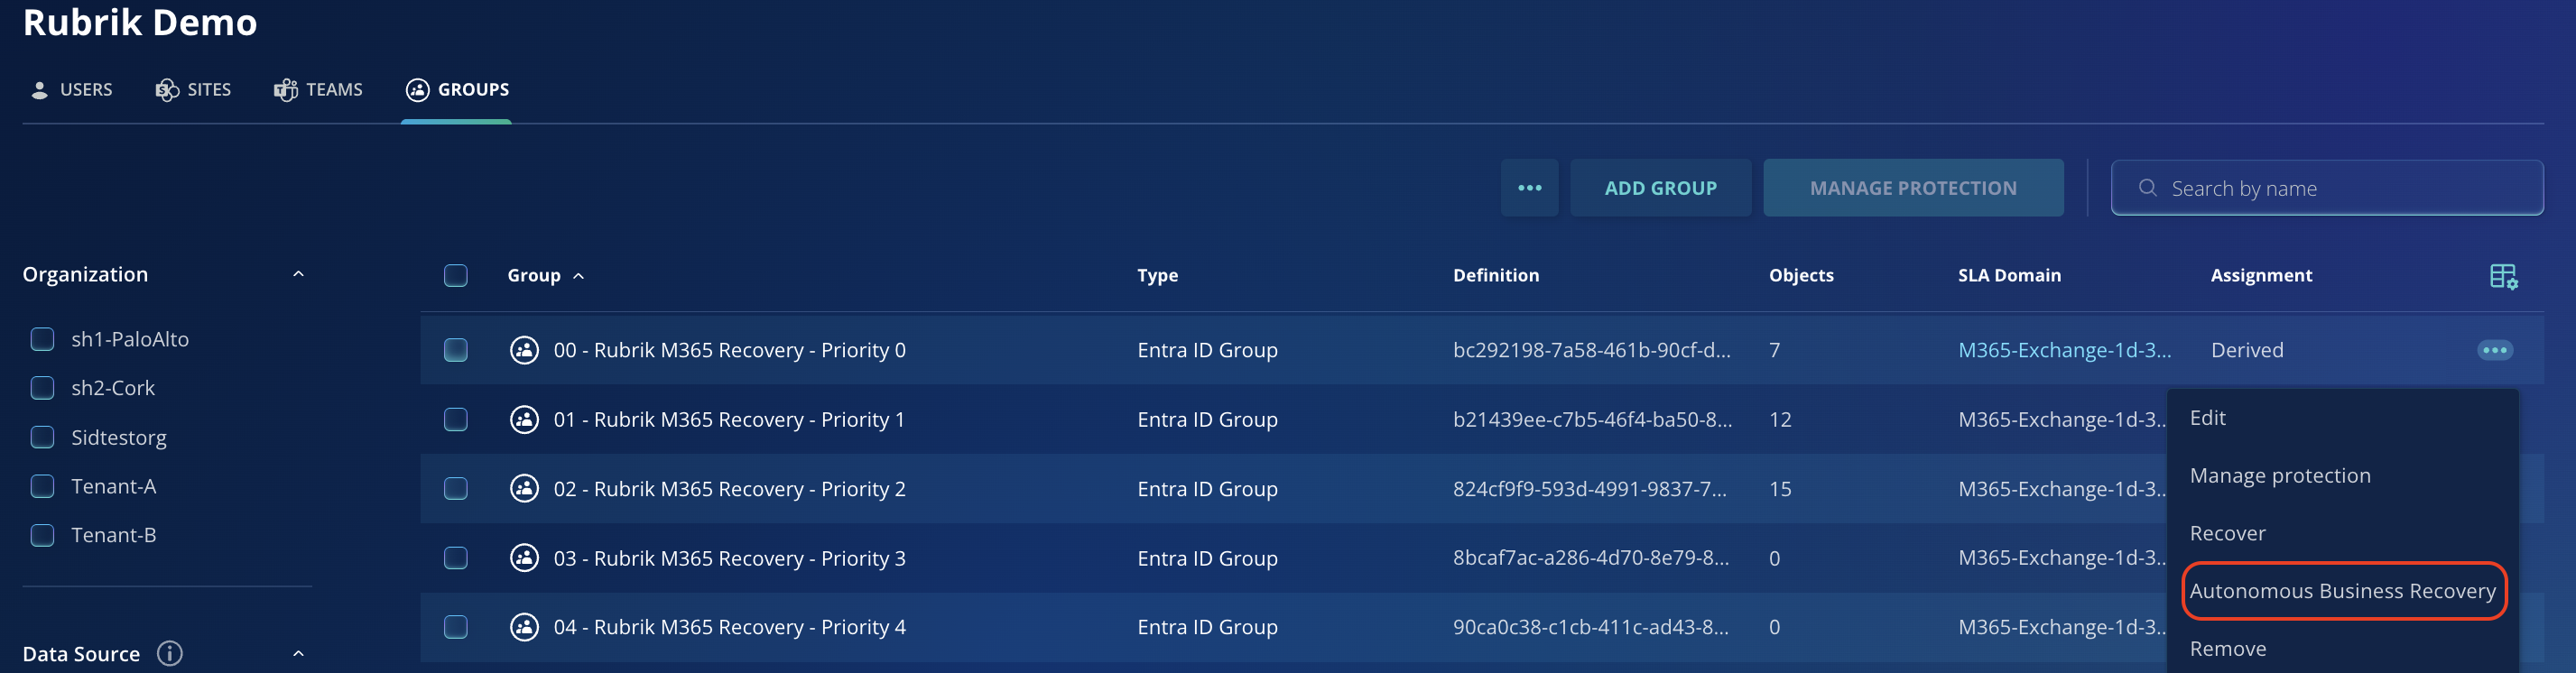Screen dimensions: 2576x673
Task: Click the toolbar ellipsis more-options button
Action: pyautogui.click(x=1528, y=188)
